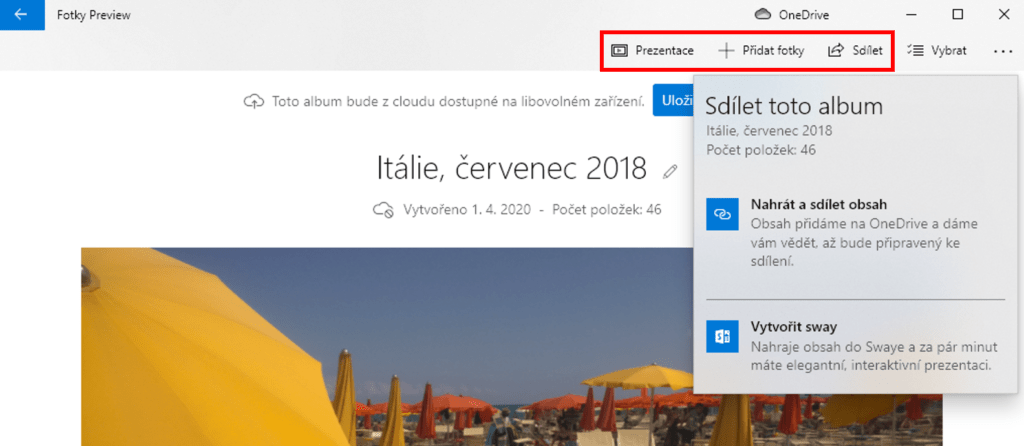
Task: Go back using the blue arrow button
Action: [x=21, y=15]
